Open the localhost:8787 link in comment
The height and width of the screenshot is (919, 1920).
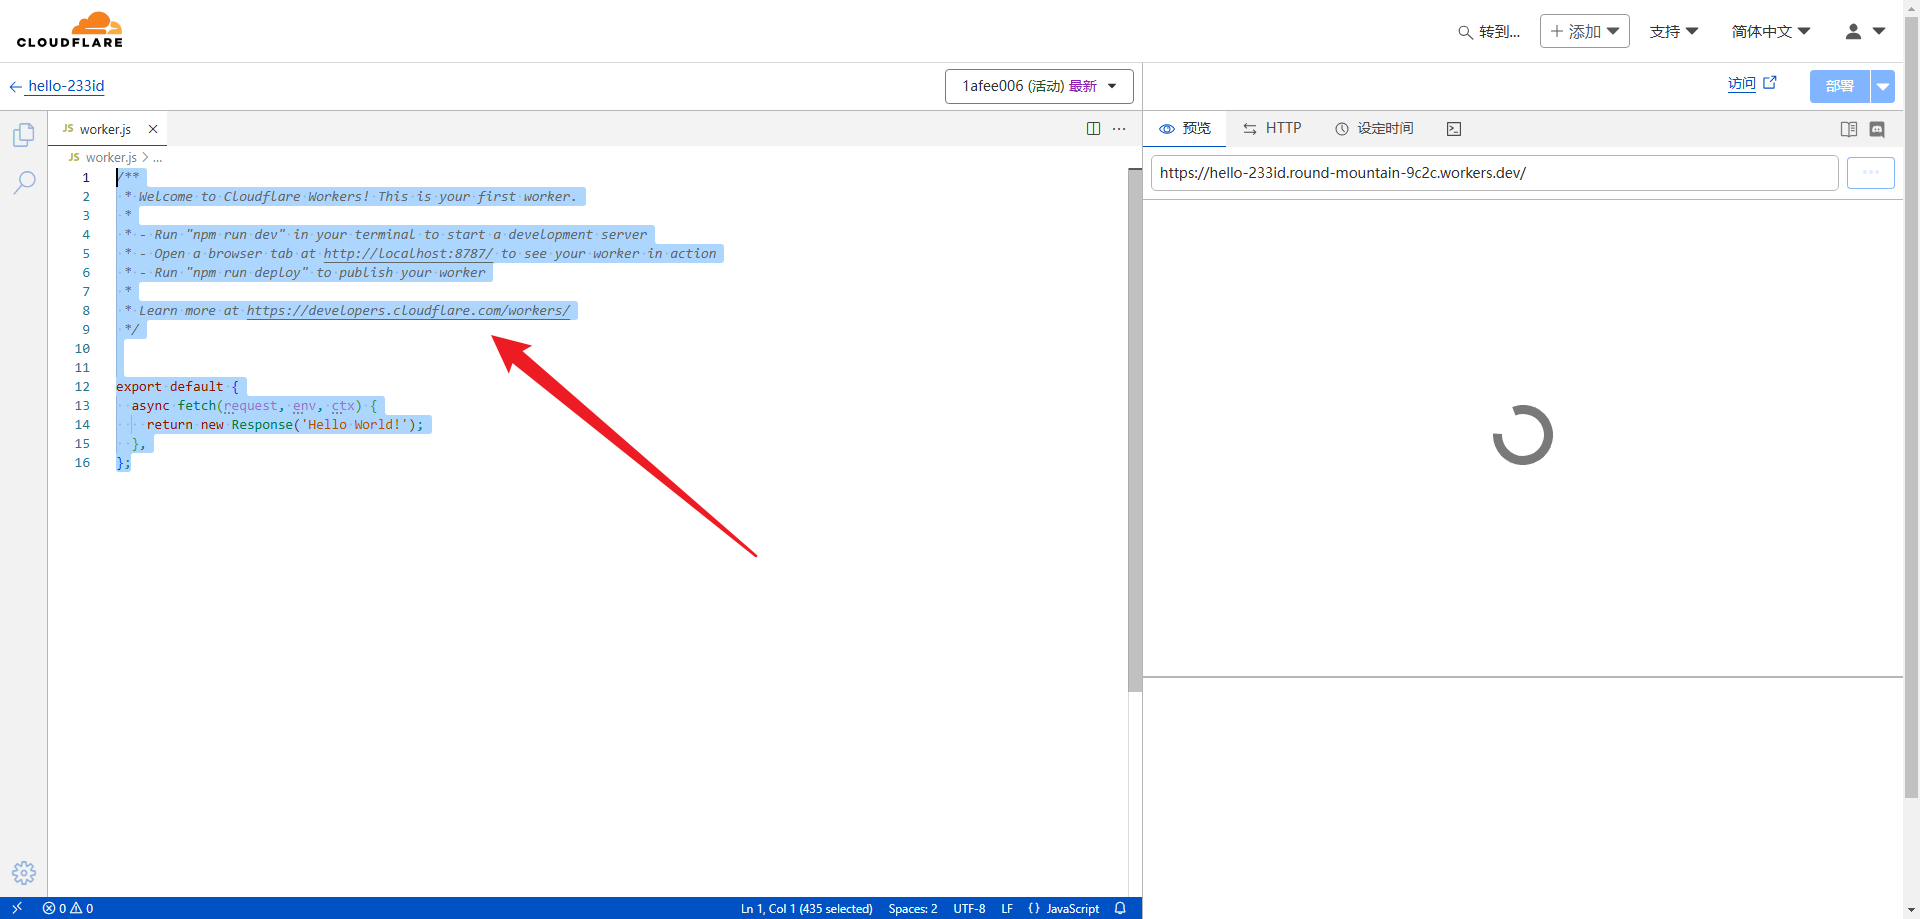coord(408,254)
